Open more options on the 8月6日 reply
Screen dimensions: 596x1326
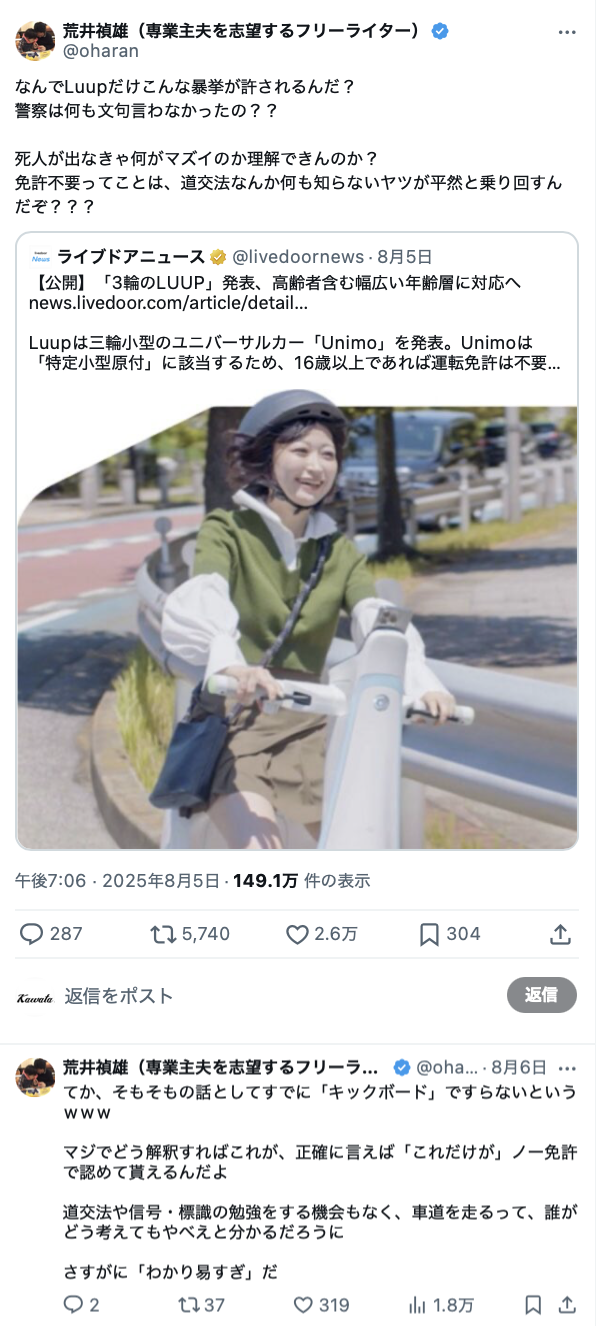(x=568, y=1067)
